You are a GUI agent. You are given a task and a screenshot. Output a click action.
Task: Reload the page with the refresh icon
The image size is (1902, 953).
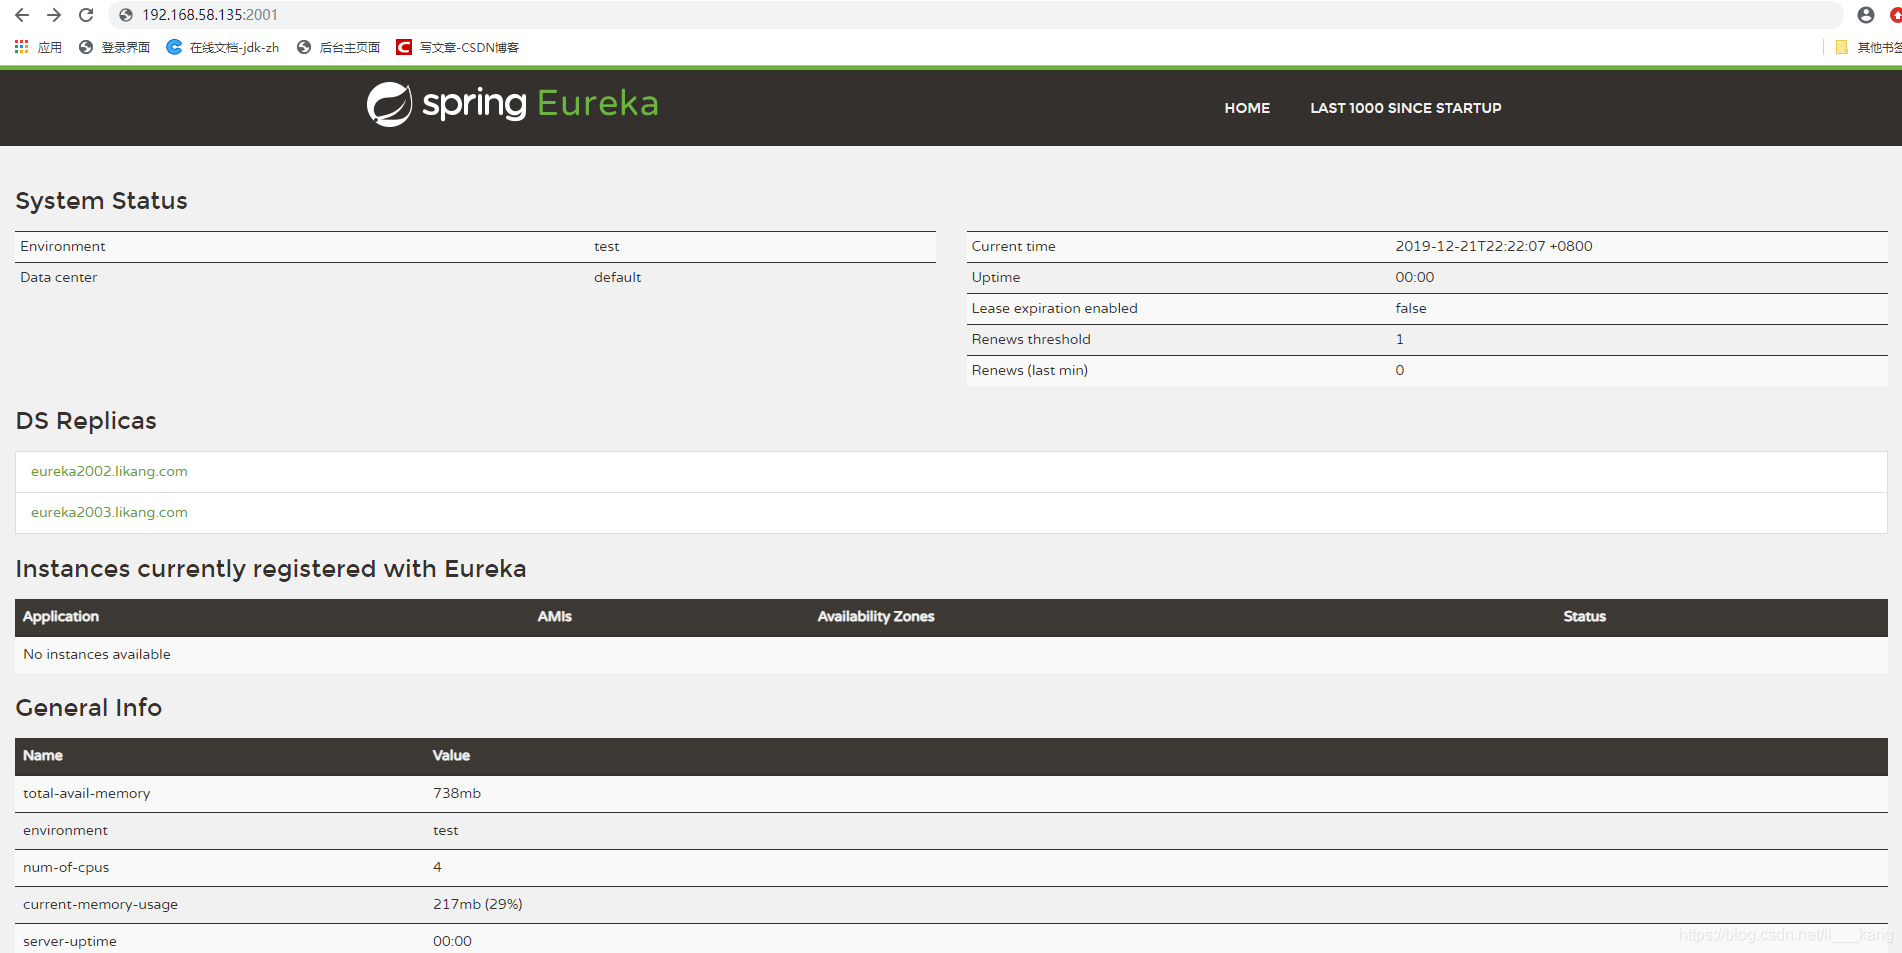(x=86, y=15)
